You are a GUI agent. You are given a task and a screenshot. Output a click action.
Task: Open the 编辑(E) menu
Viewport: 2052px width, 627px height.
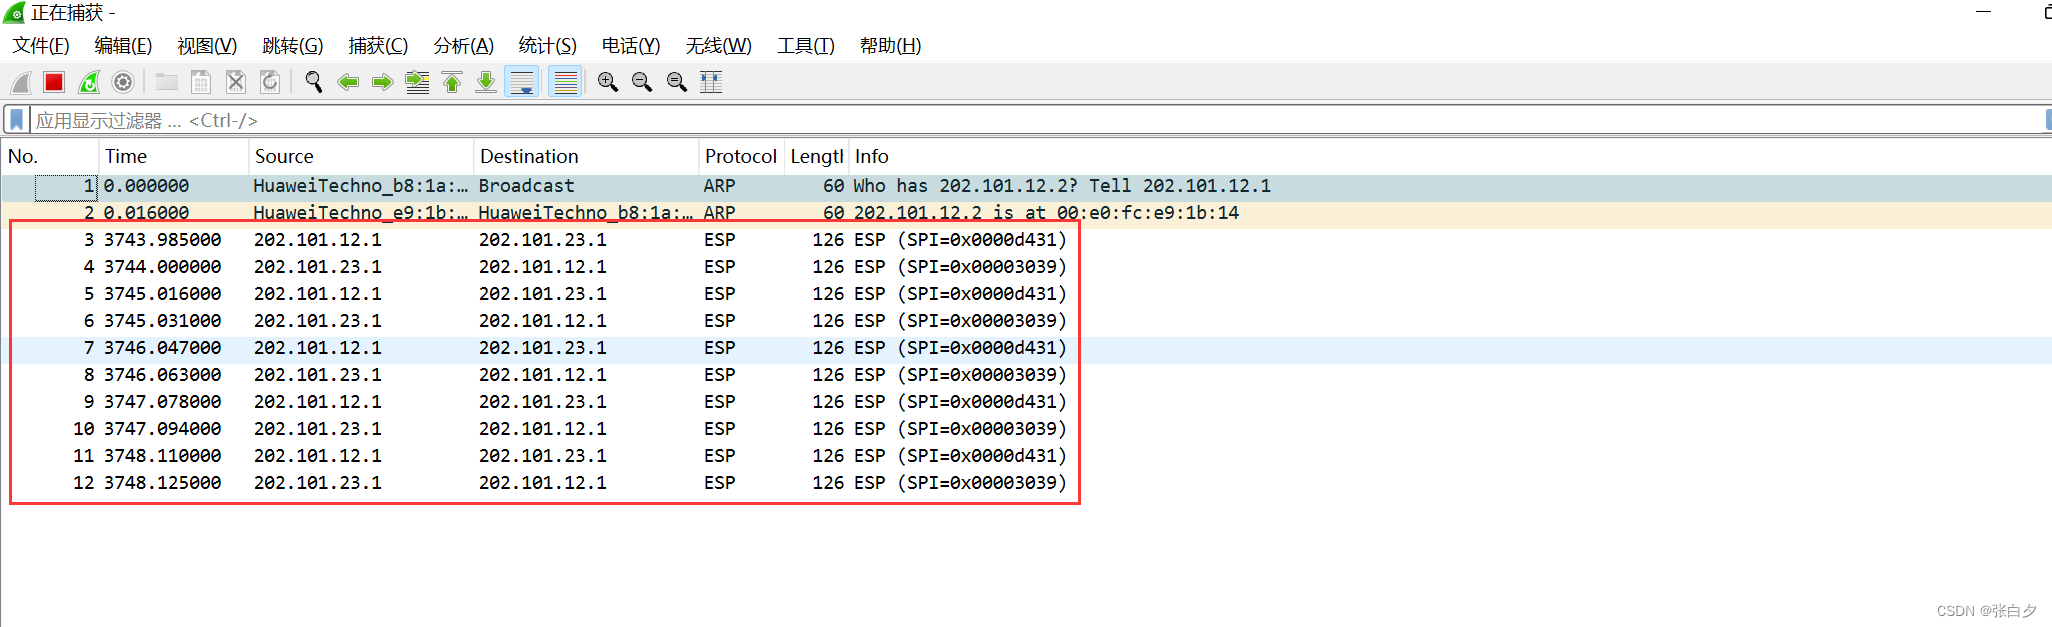click(x=123, y=46)
